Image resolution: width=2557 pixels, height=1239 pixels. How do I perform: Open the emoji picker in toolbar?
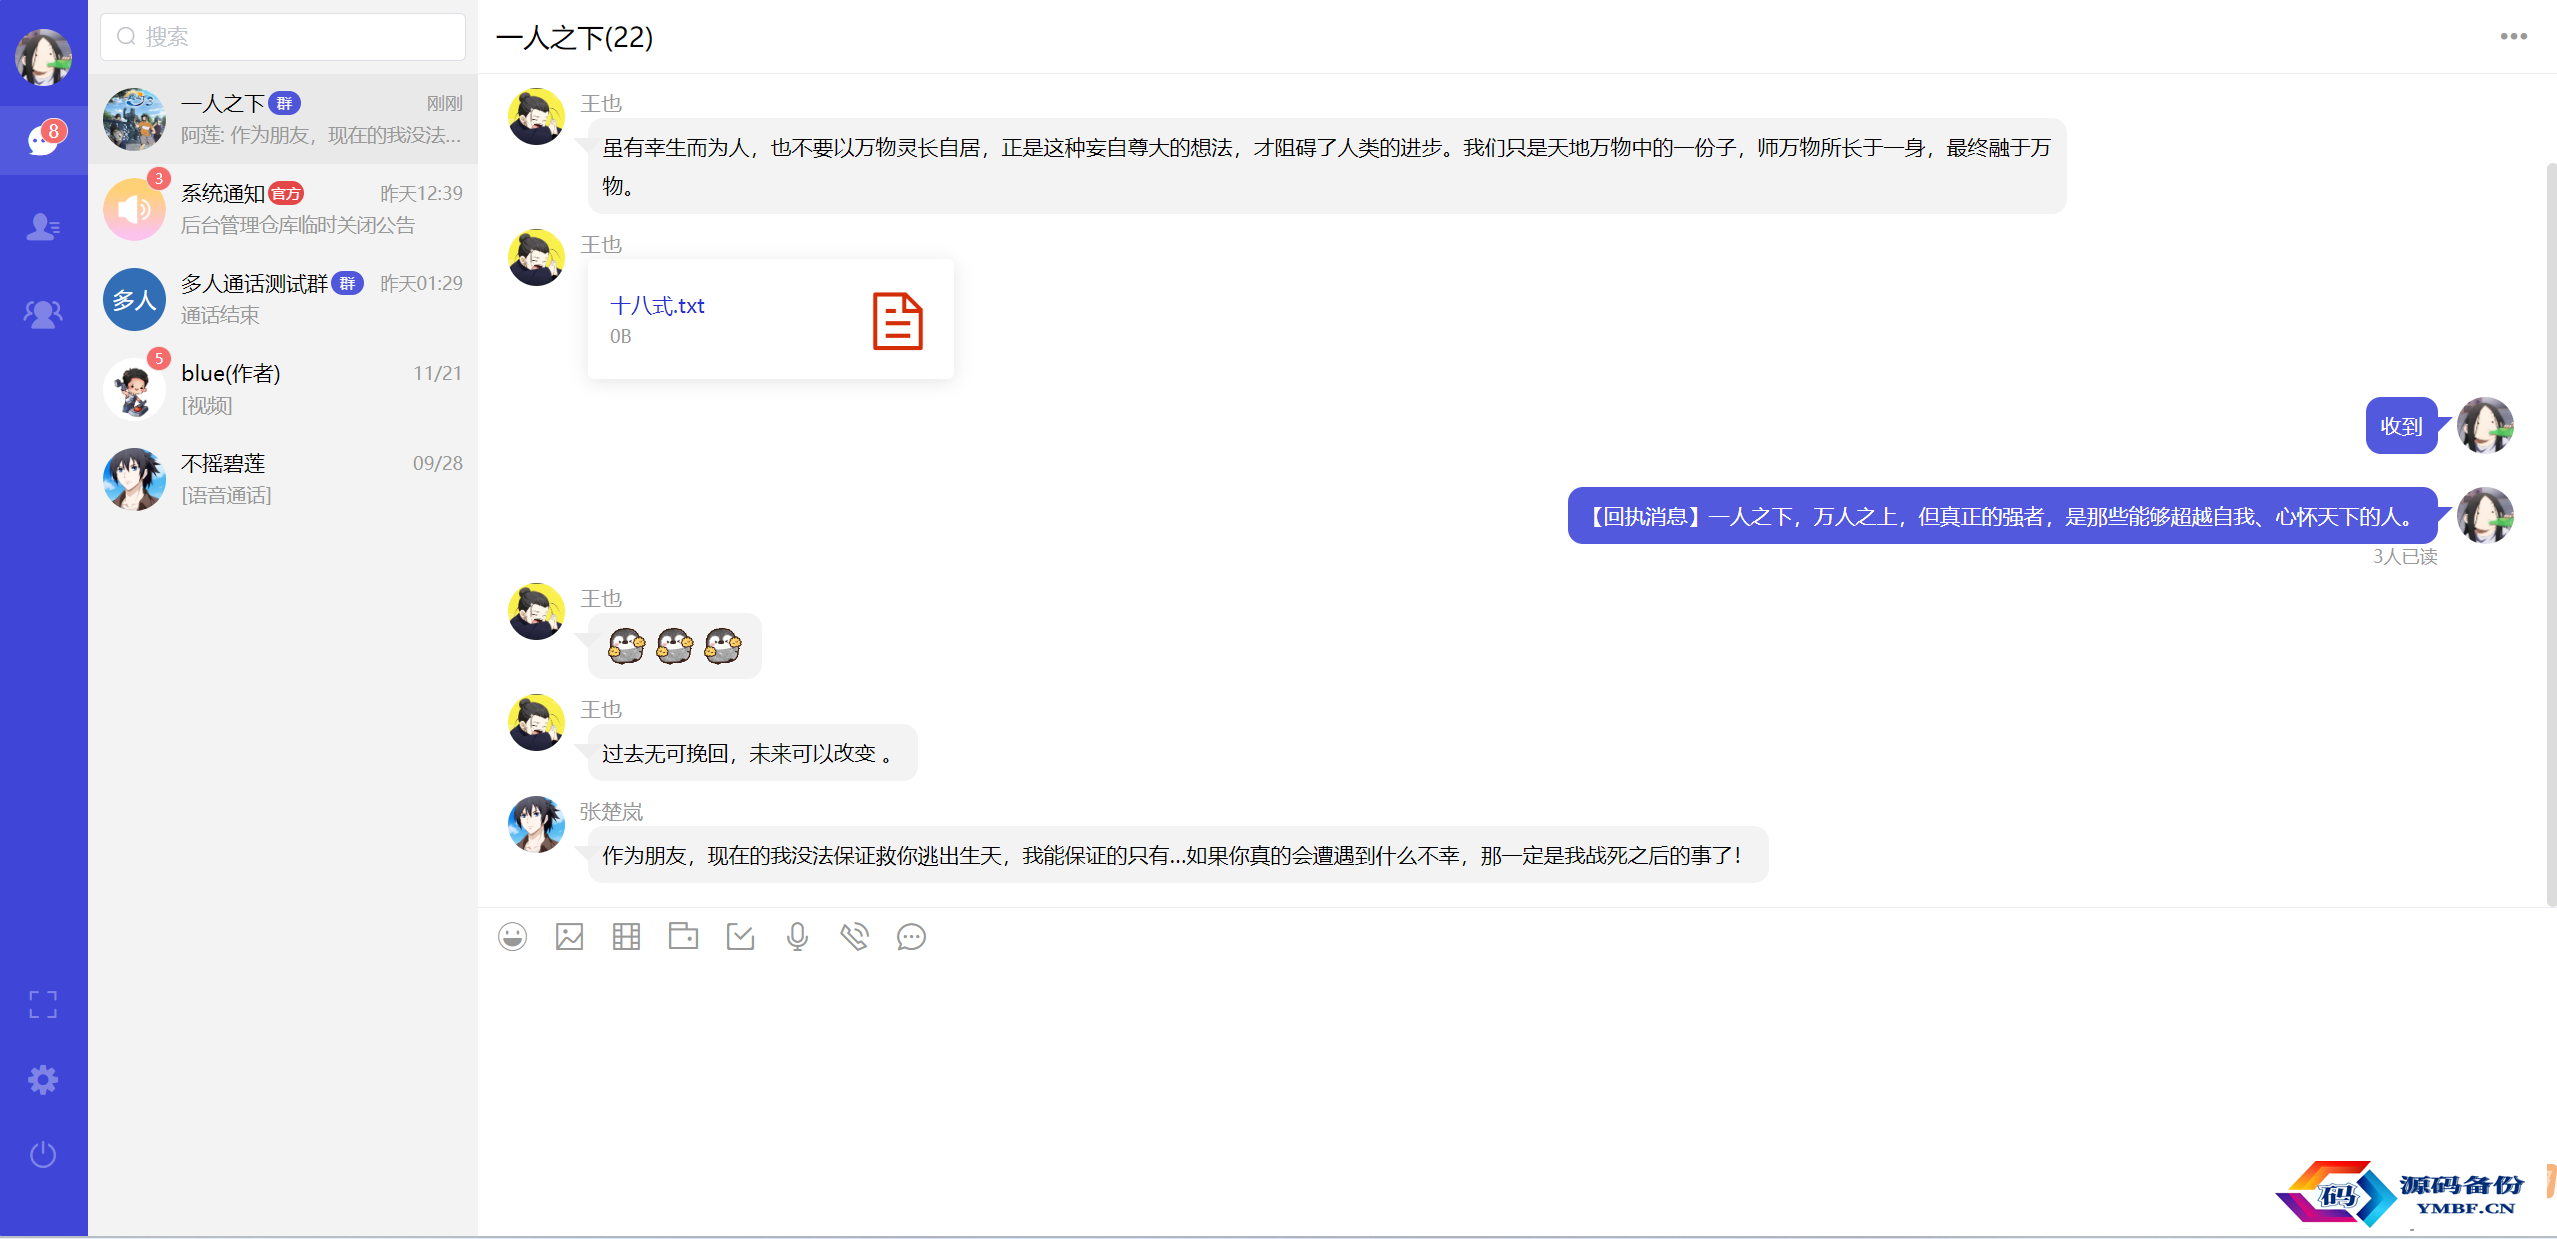(x=512, y=937)
